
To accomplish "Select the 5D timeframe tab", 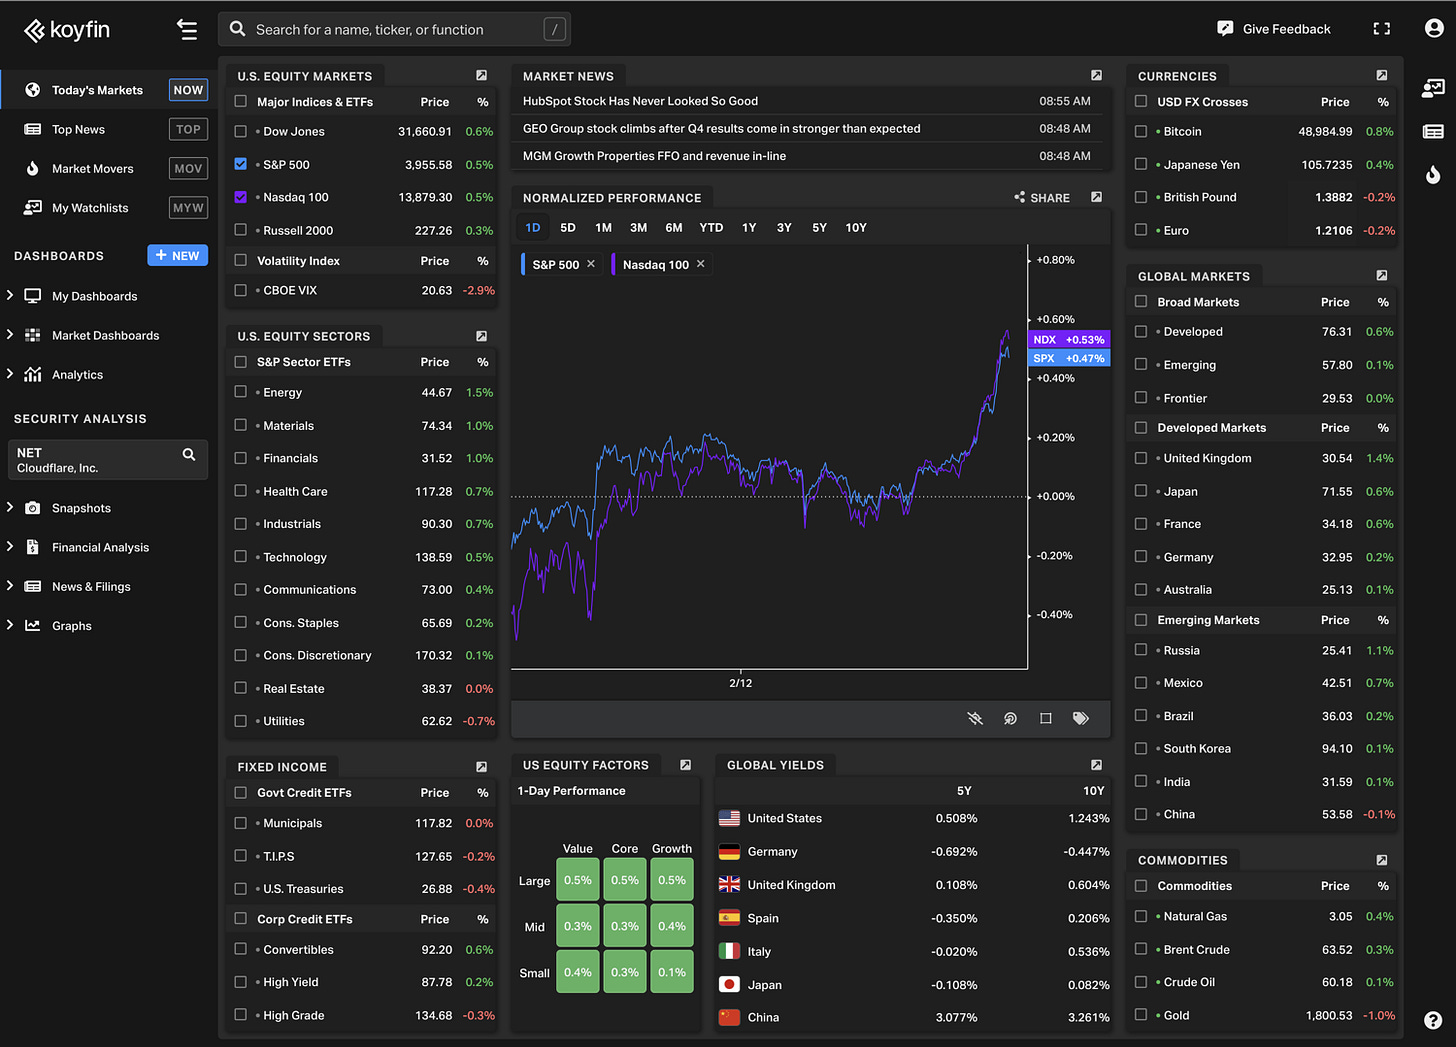I will point(568,228).
